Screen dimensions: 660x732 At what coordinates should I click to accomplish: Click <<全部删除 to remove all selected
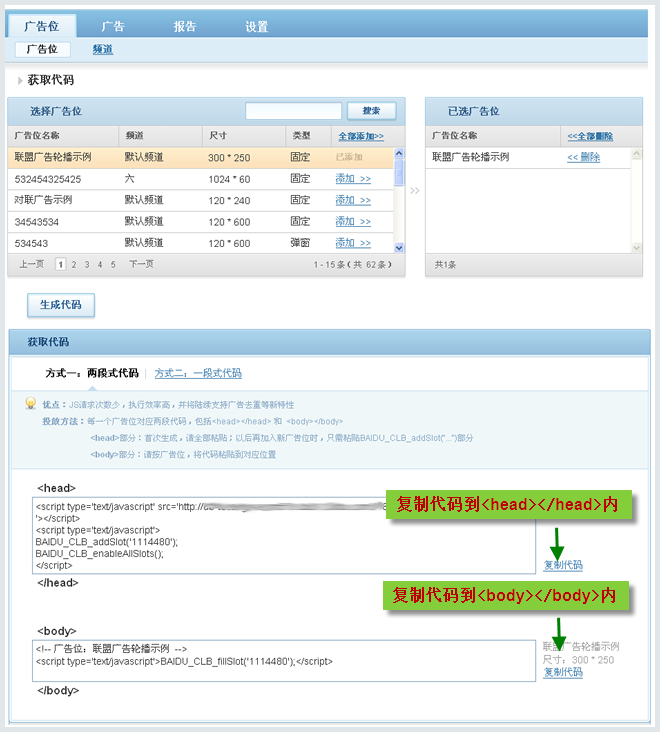click(x=590, y=136)
